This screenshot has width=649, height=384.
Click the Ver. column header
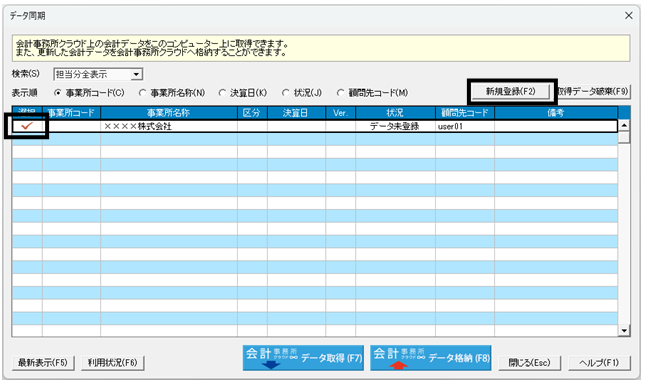[x=341, y=113]
